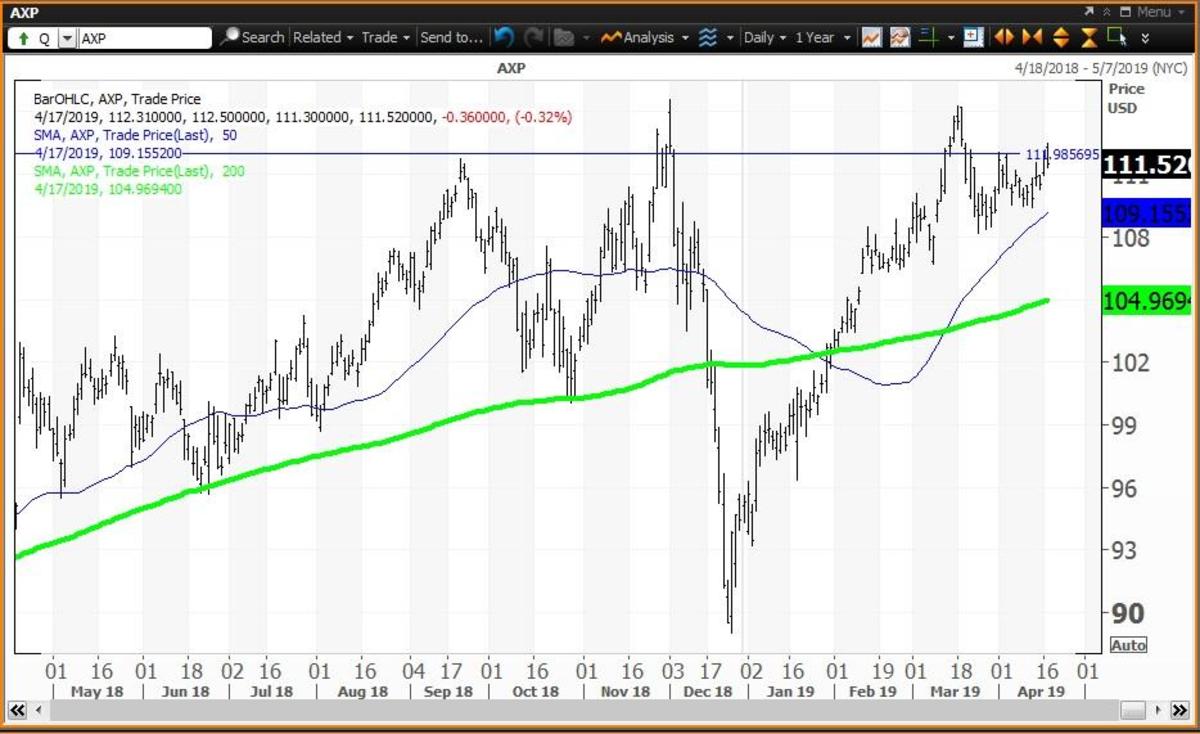Viewport: 1200px width, 734px height.
Task: Click the scrollbar left arrow
Action: point(41,709)
